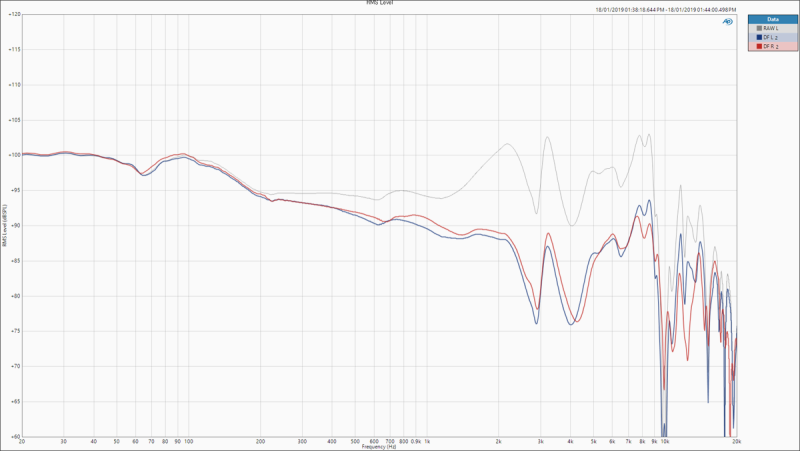Click the gray RAW L color swatch
The image size is (800, 451).
coord(759,29)
